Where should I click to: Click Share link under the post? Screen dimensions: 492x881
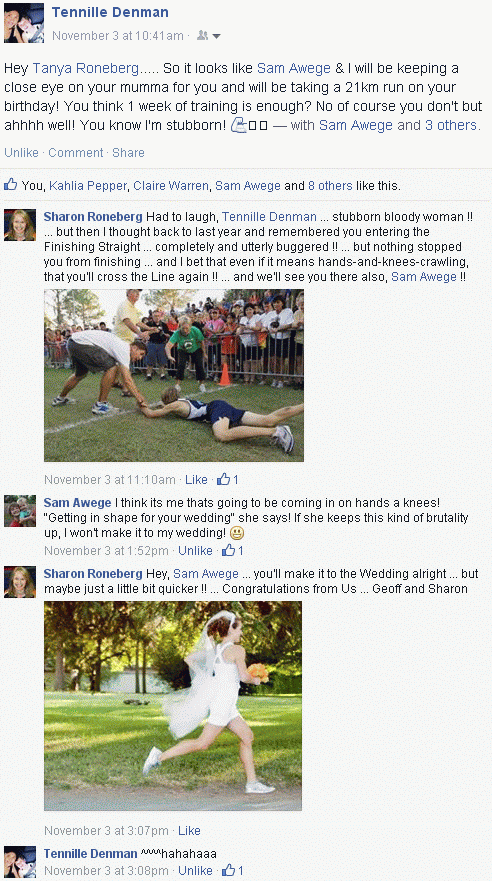tap(128, 153)
